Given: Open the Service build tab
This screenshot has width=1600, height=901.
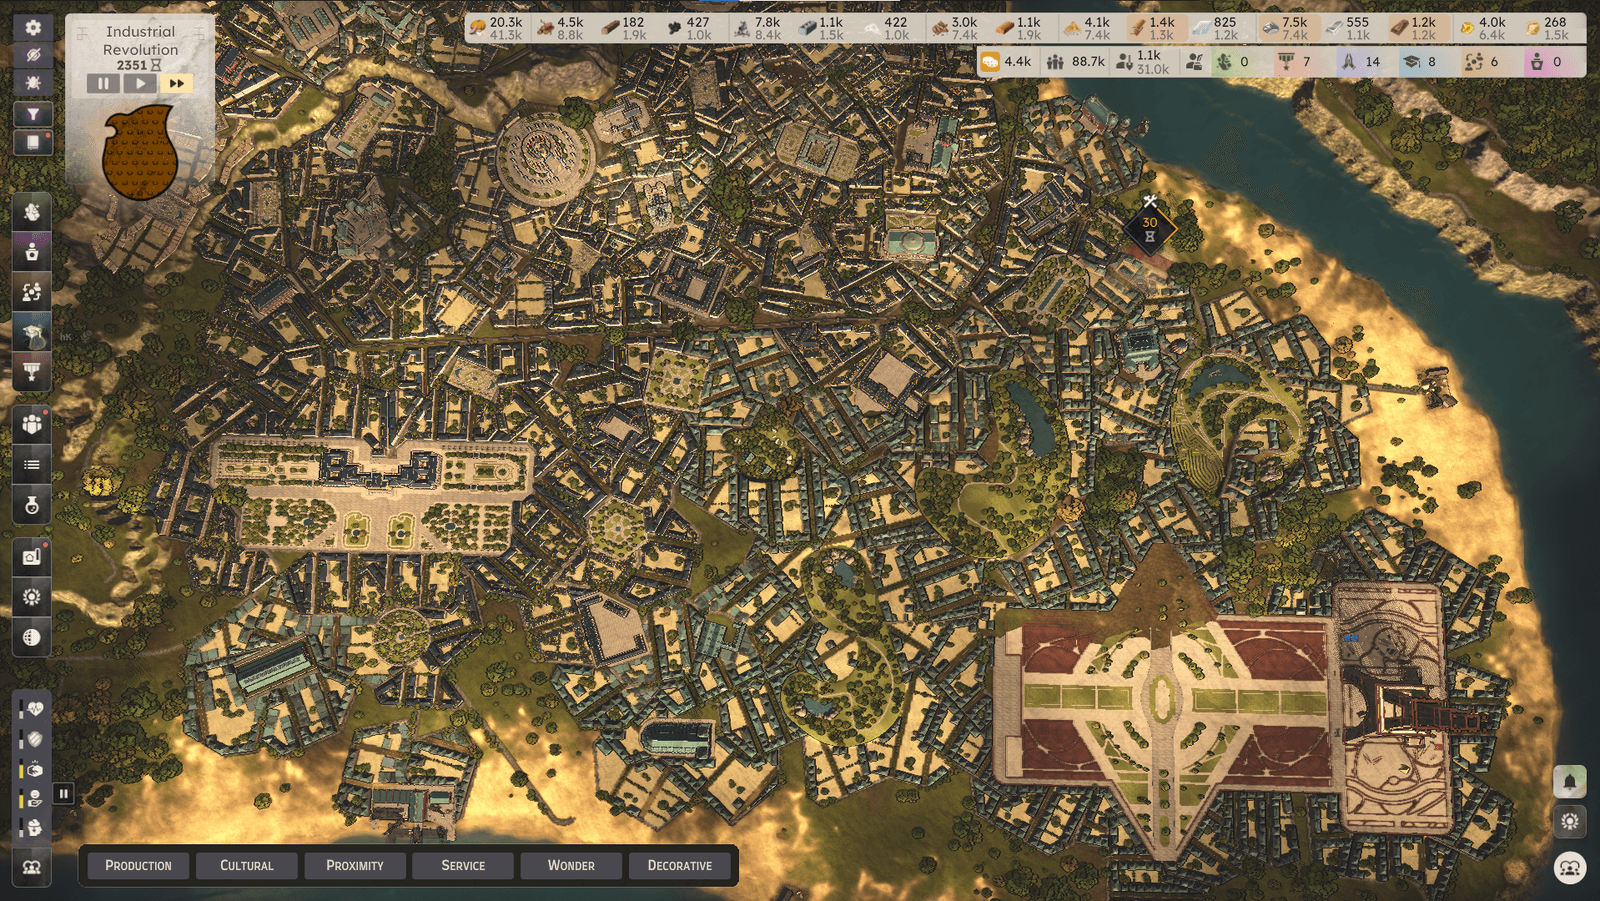Looking at the screenshot, I should pyautogui.click(x=463, y=866).
